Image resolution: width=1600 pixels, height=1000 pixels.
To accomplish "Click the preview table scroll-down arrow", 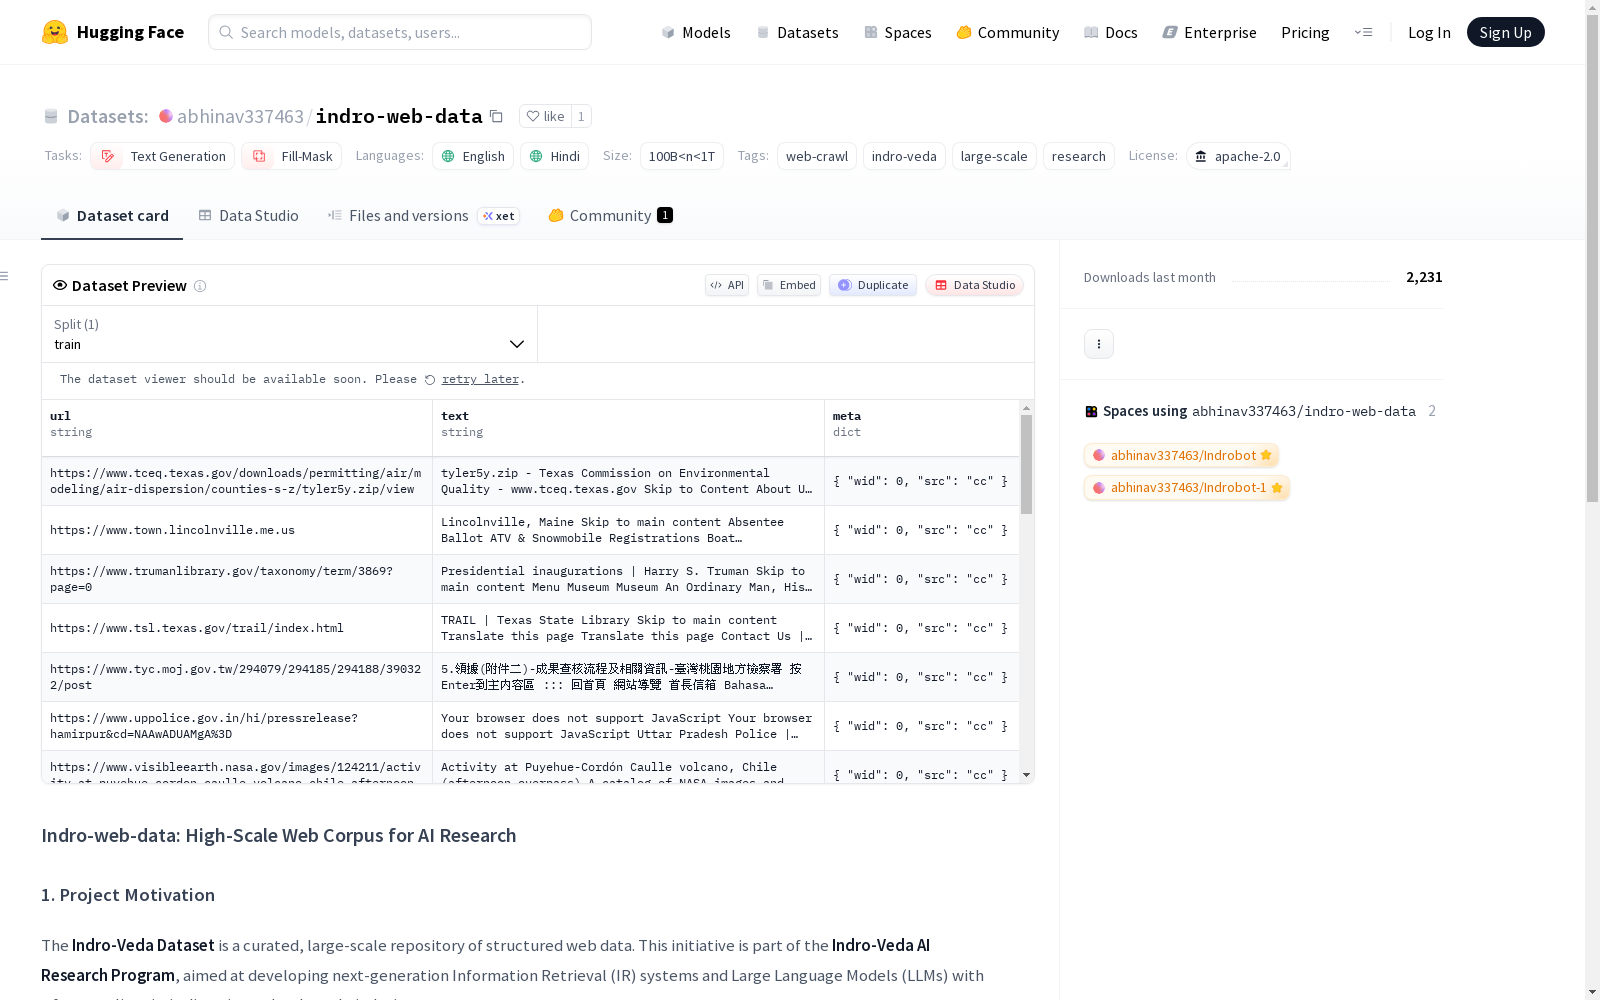I will (1026, 775).
